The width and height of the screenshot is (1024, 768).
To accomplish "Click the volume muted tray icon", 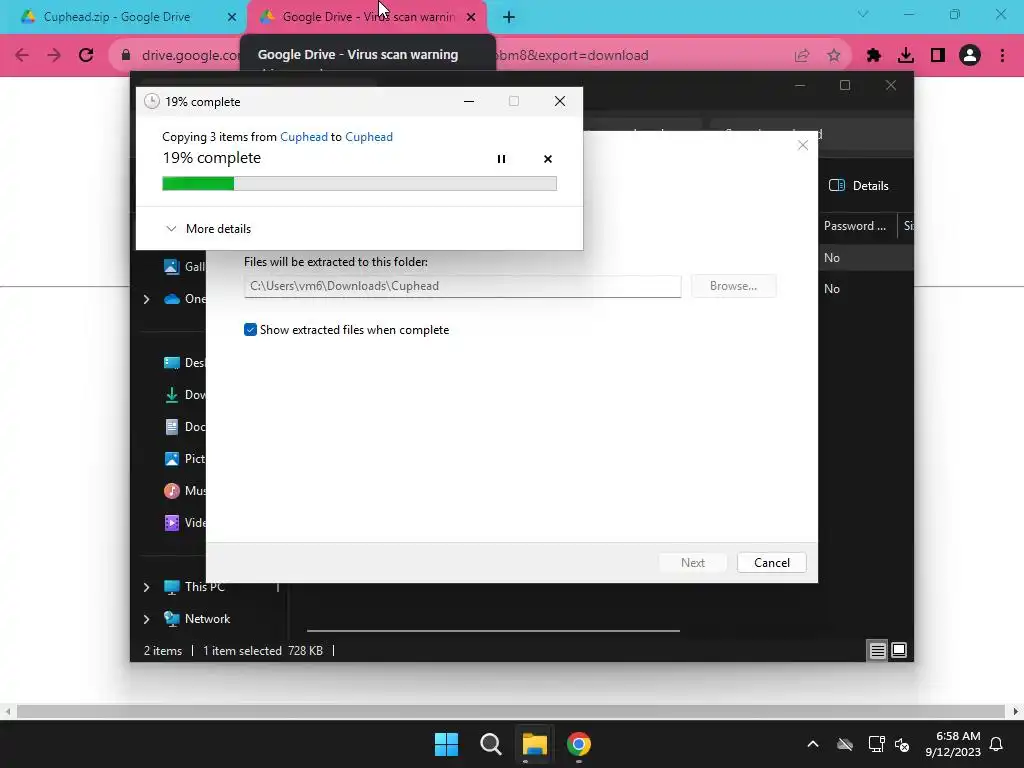I will click(902, 744).
